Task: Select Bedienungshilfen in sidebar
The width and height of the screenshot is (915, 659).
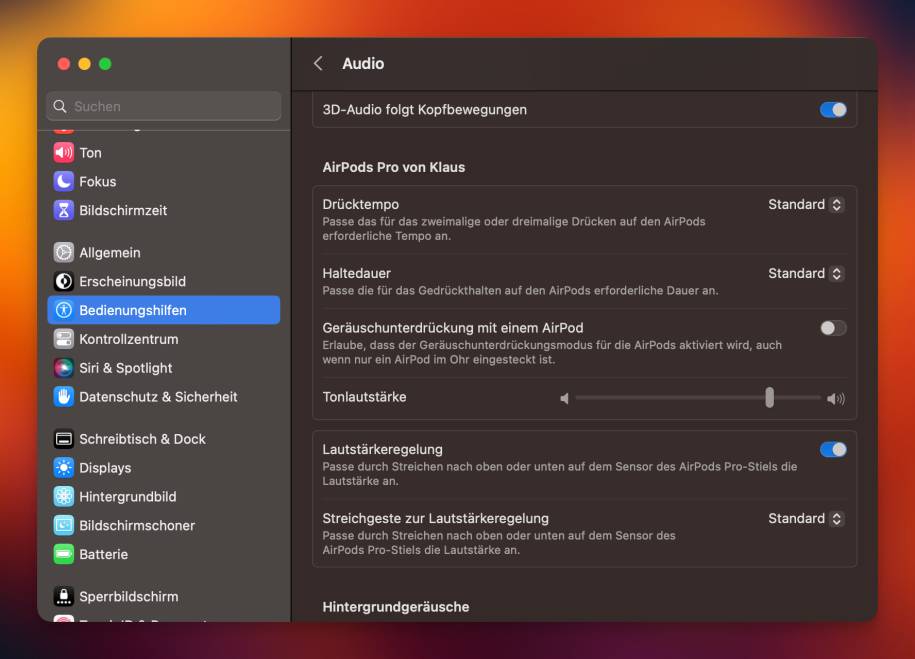Action: 163,310
